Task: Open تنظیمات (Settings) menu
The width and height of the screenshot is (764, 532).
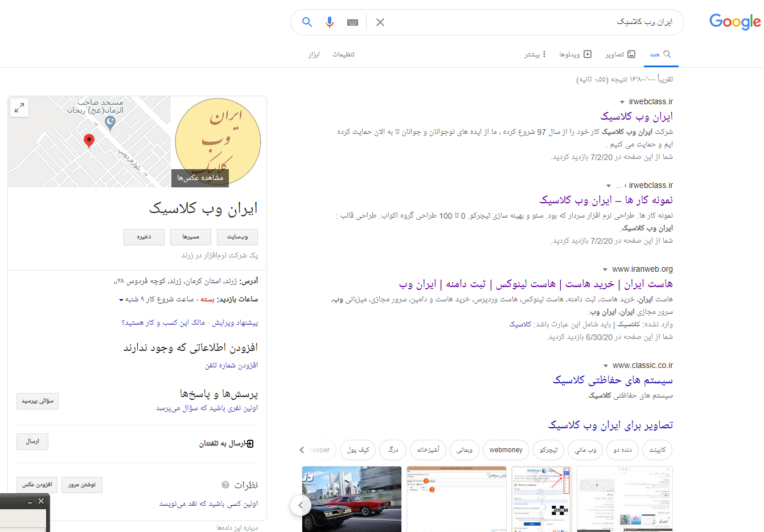Action: (x=344, y=54)
